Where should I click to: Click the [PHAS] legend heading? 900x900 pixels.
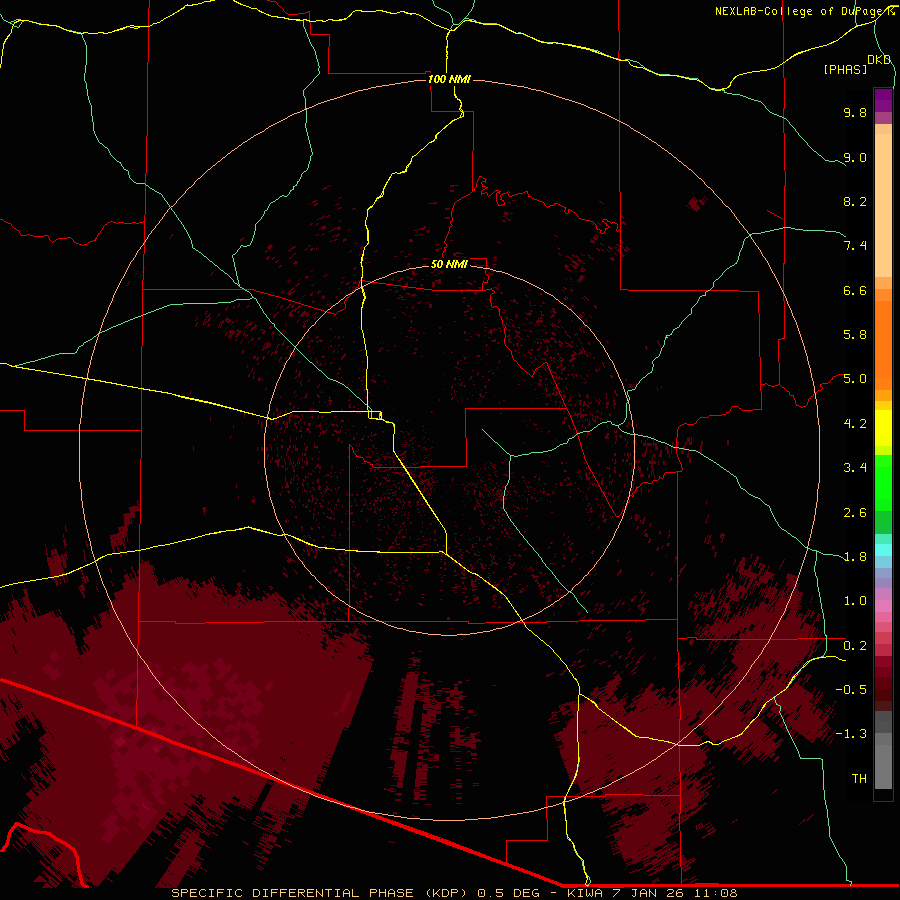[845, 70]
